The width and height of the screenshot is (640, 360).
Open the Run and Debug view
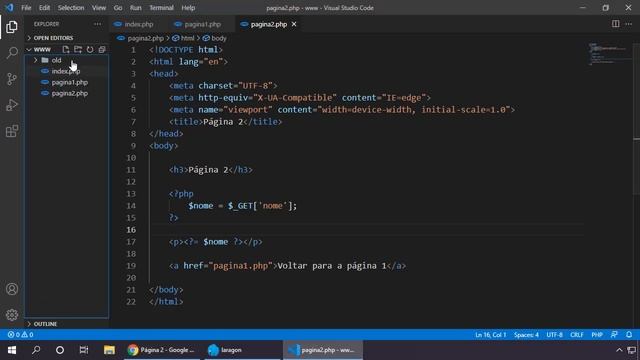pos(12,105)
